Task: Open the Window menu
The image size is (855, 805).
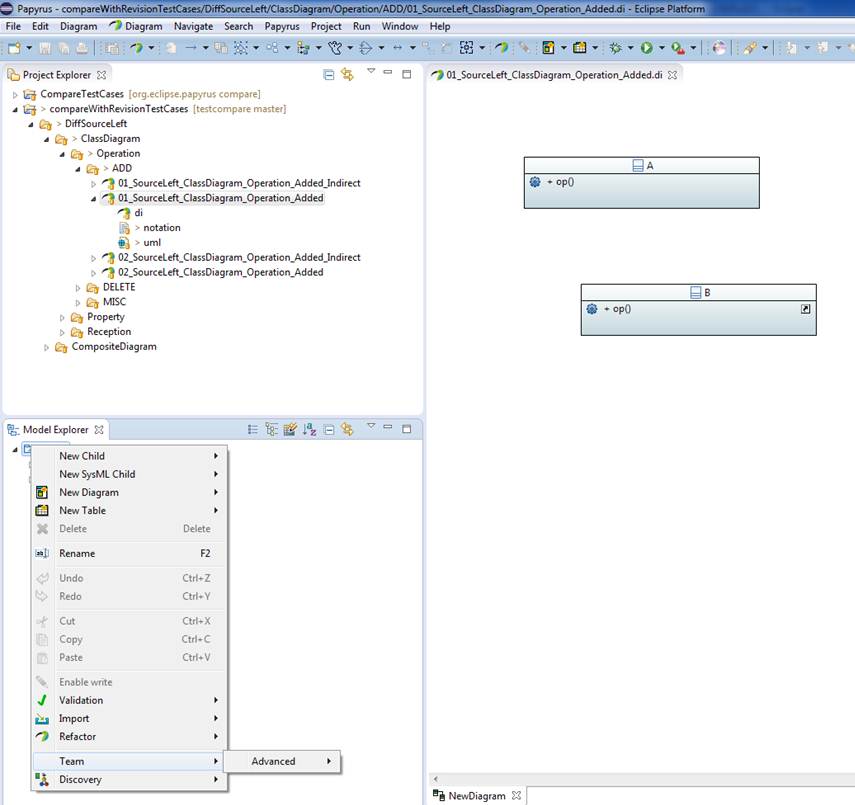Action: [400, 26]
